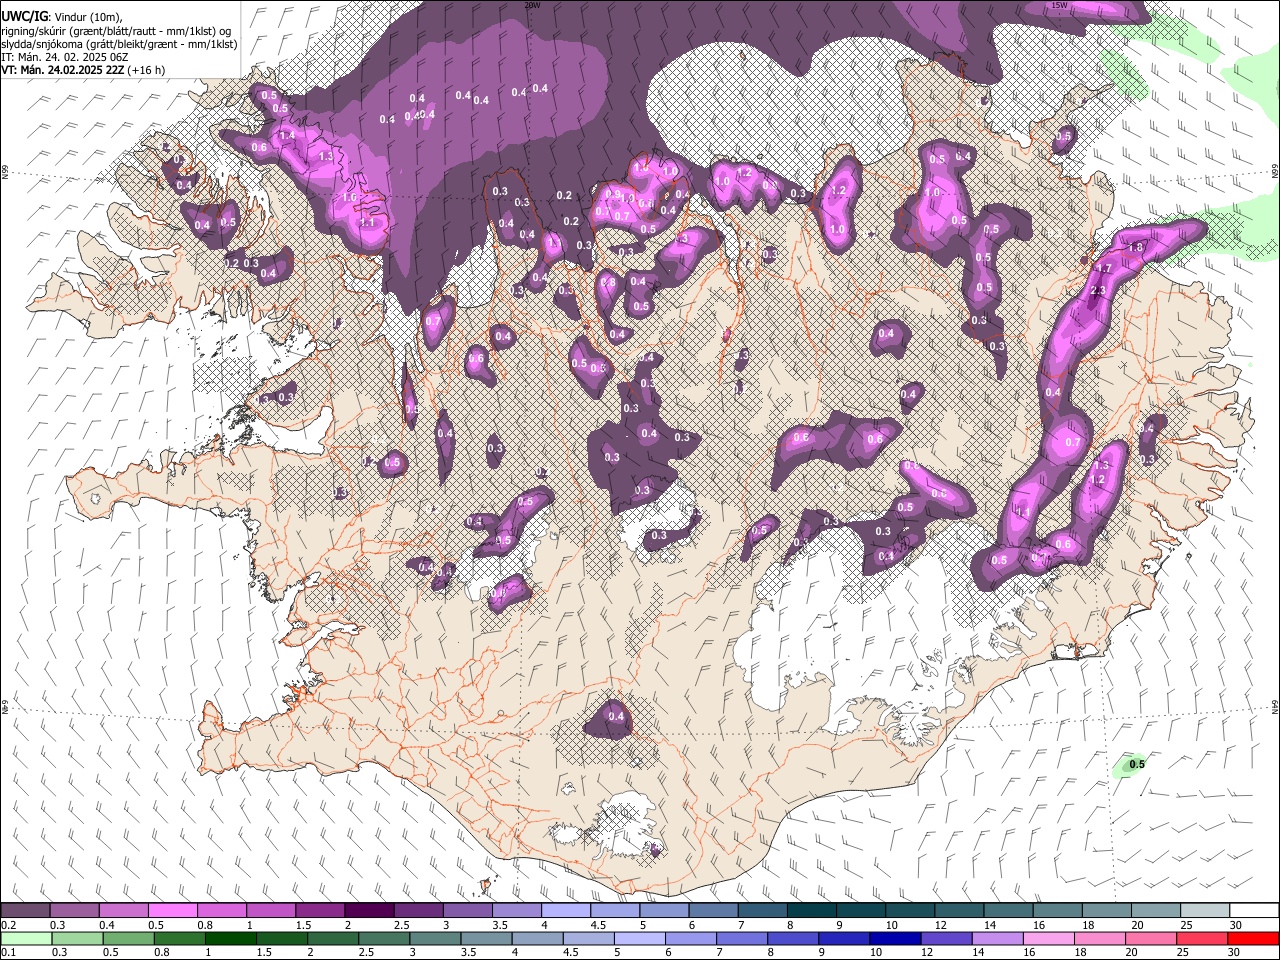
Task: Pick the lower legend swatch between 0.5 and 0.8
Action: point(128,939)
